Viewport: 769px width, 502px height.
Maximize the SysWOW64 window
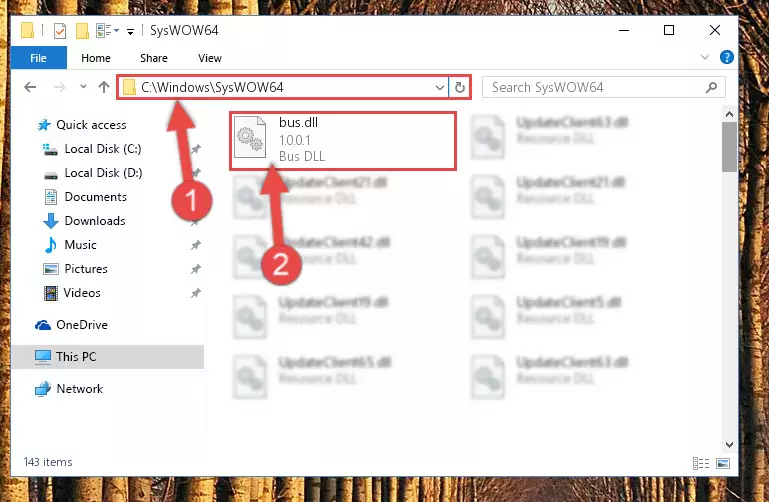[669, 30]
